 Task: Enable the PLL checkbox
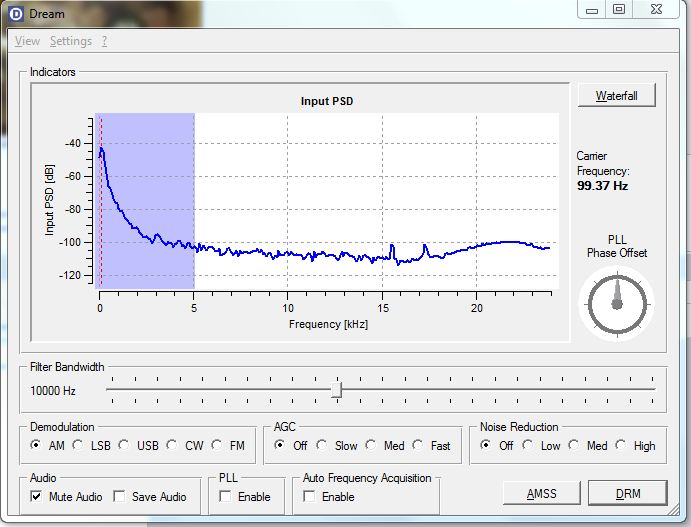pos(225,496)
